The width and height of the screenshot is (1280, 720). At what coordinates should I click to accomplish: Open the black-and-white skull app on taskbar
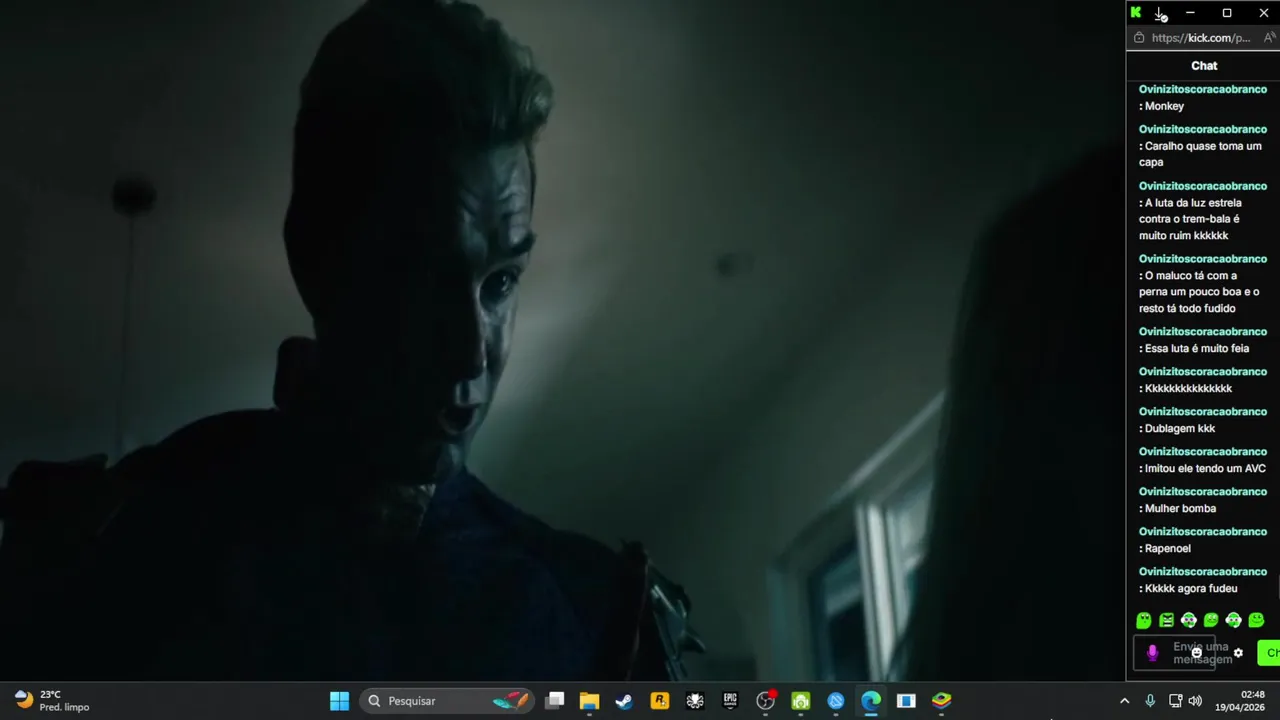tap(694, 701)
